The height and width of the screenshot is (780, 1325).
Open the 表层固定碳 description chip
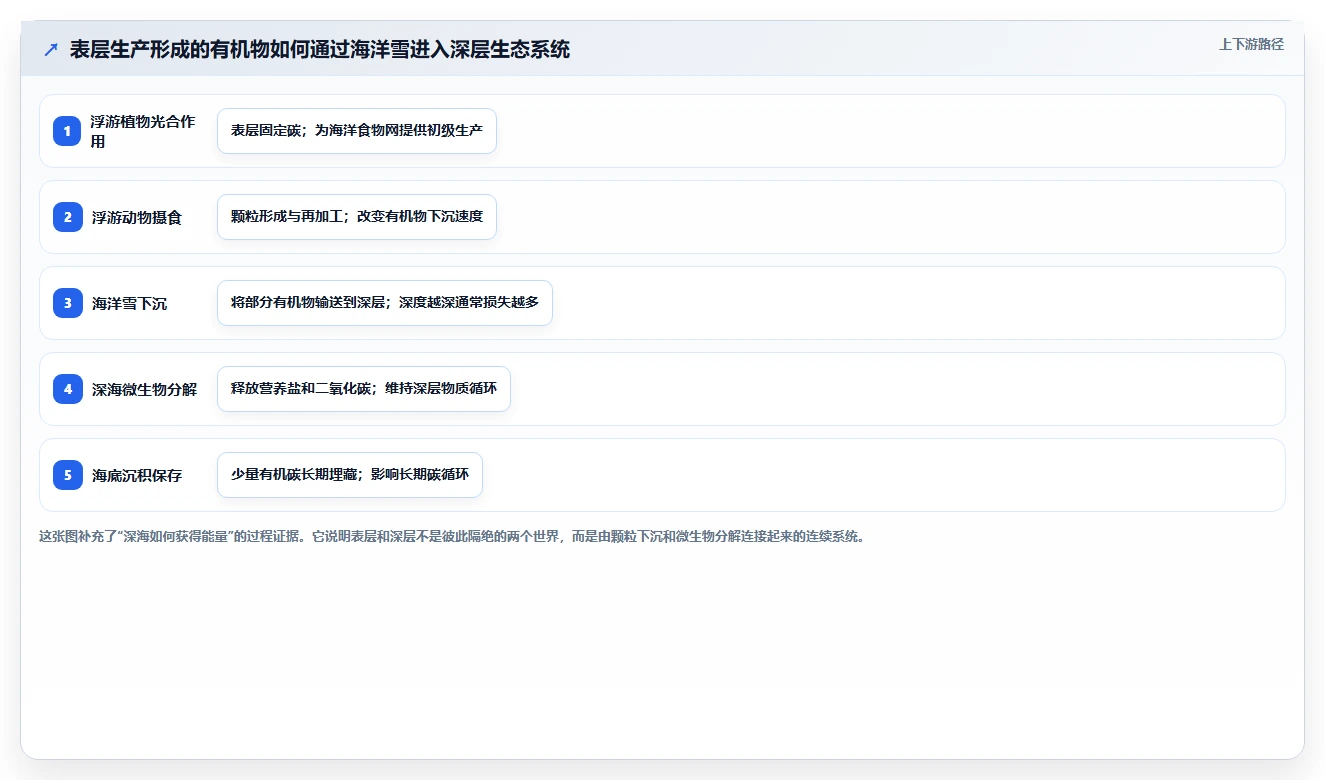357,131
